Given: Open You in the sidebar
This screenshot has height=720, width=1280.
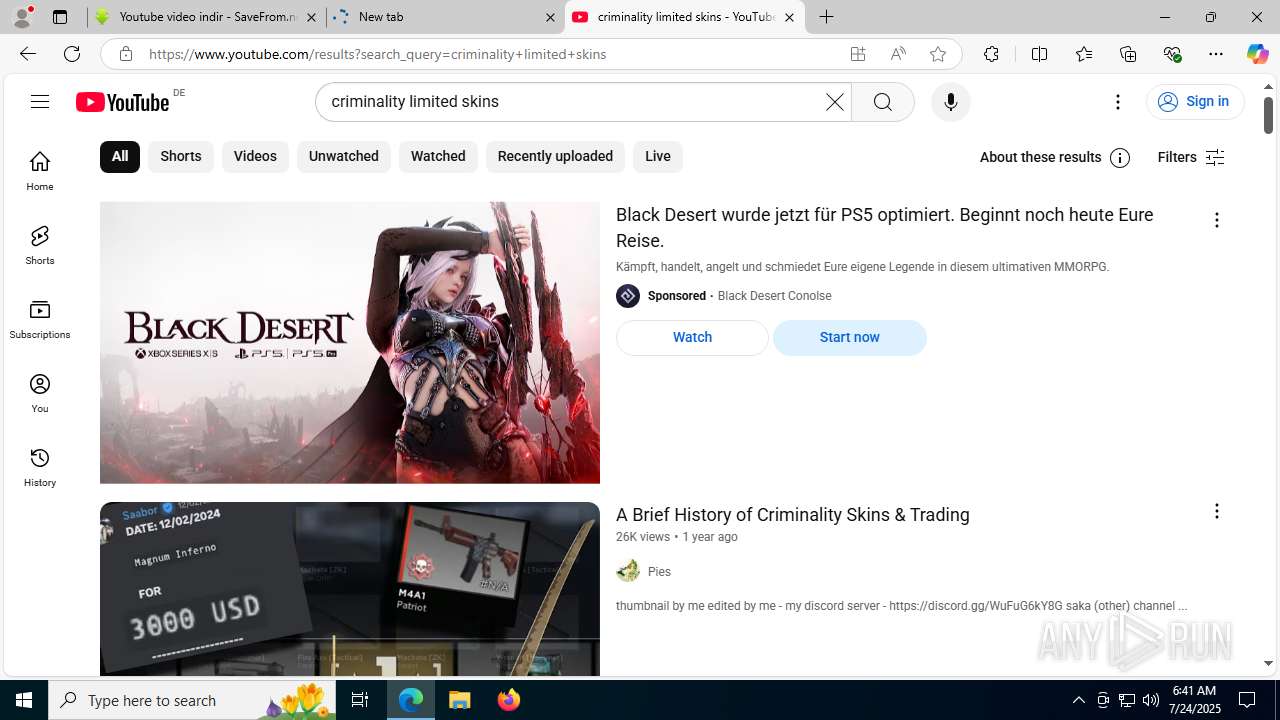Looking at the screenshot, I should 40,393.
